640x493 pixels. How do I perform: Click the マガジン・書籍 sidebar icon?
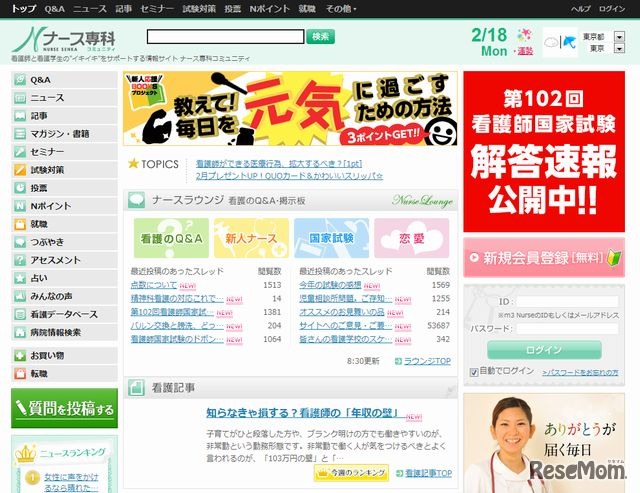tap(20, 133)
